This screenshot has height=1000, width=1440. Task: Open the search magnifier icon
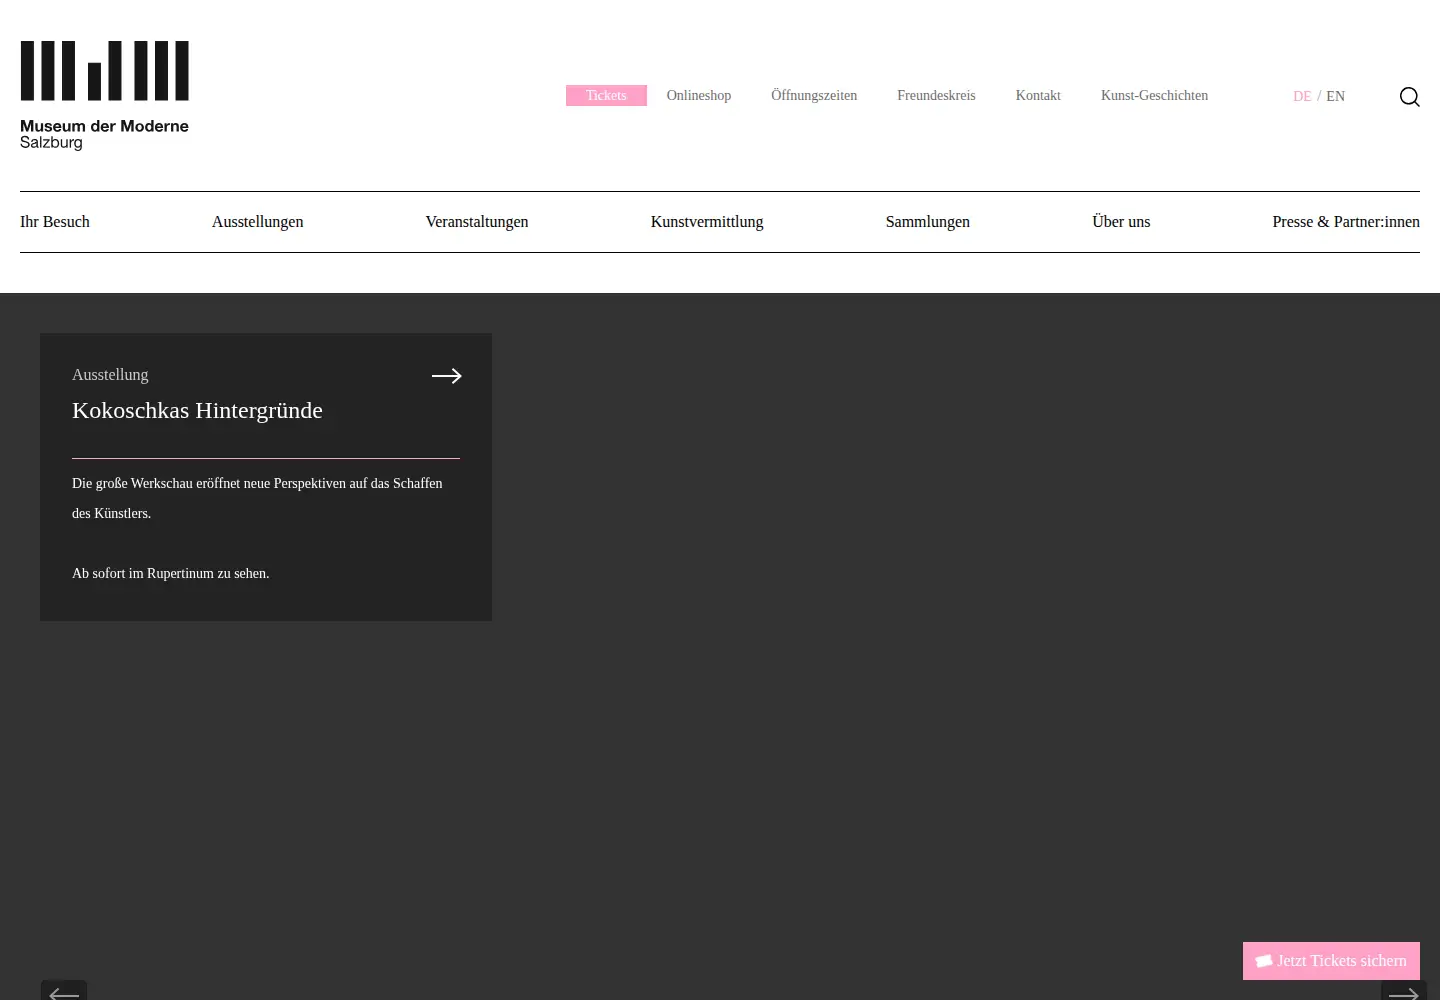tap(1409, 96)
